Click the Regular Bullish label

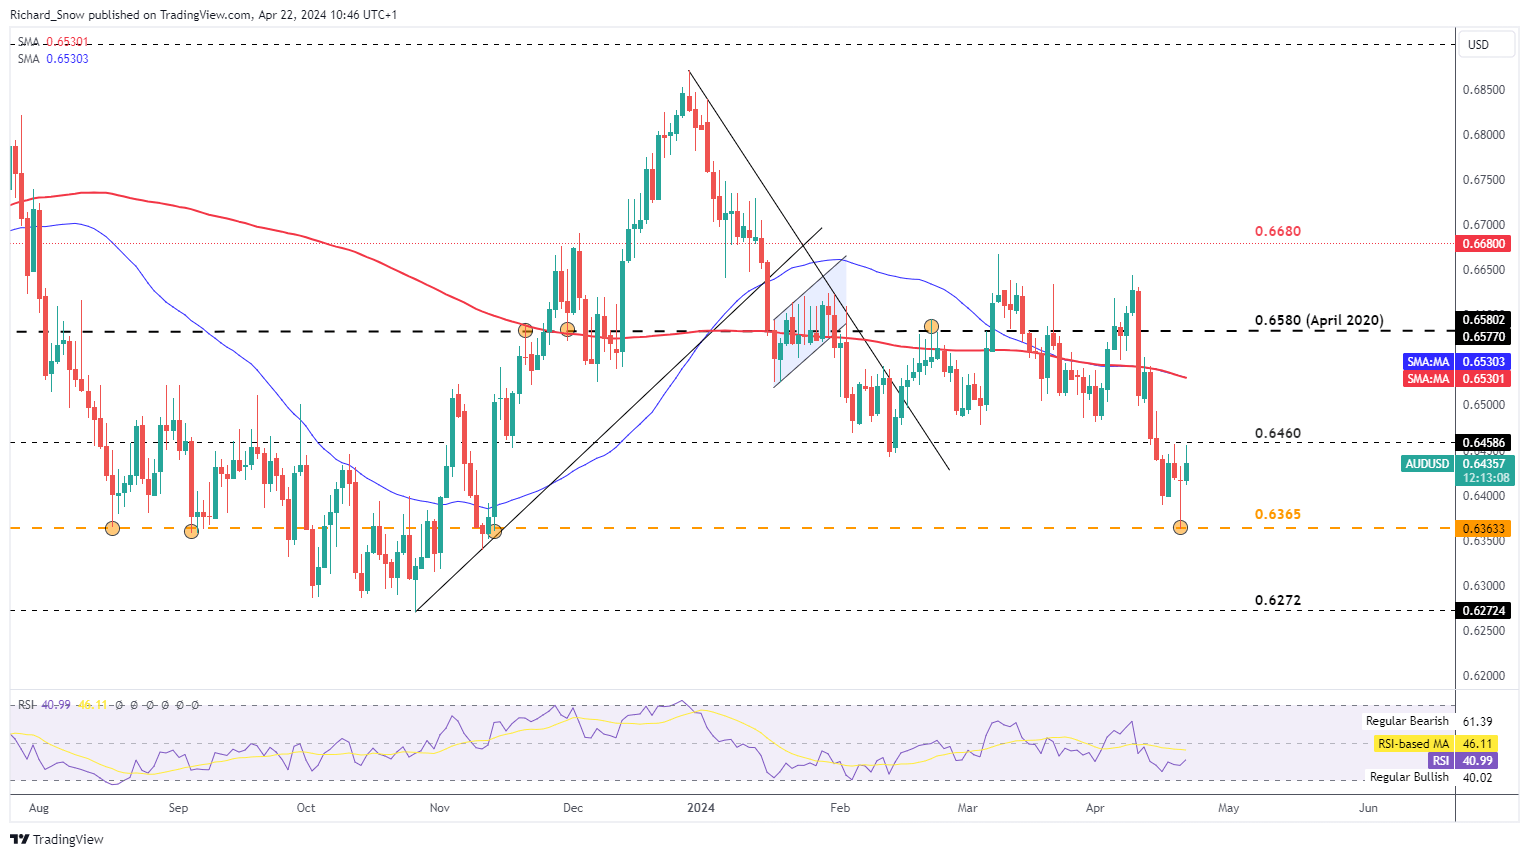click(1409, 777)
